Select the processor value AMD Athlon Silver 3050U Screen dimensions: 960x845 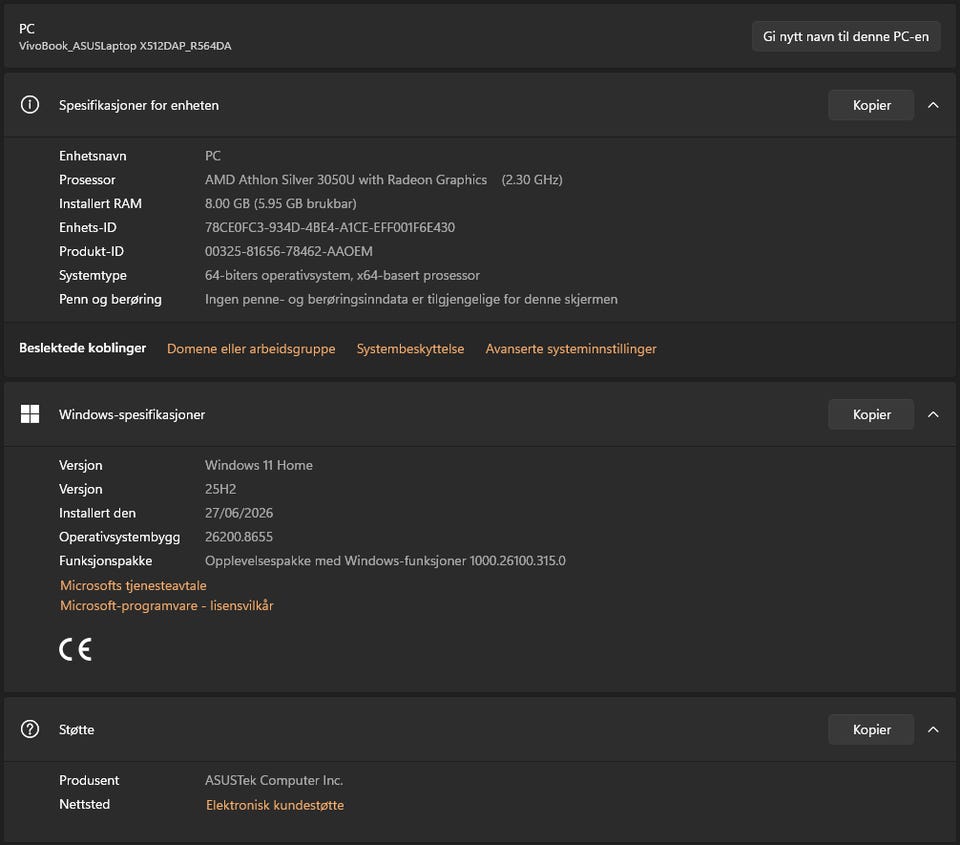pyautogui.click(x=346, y=180)
